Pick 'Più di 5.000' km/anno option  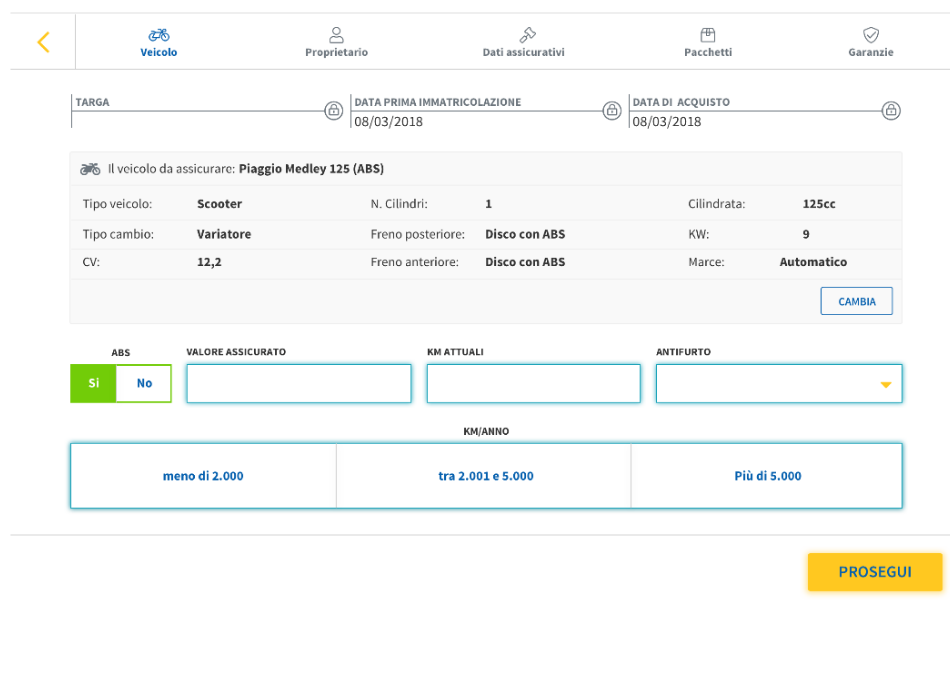pyautogui.click(x=767, y=476)
